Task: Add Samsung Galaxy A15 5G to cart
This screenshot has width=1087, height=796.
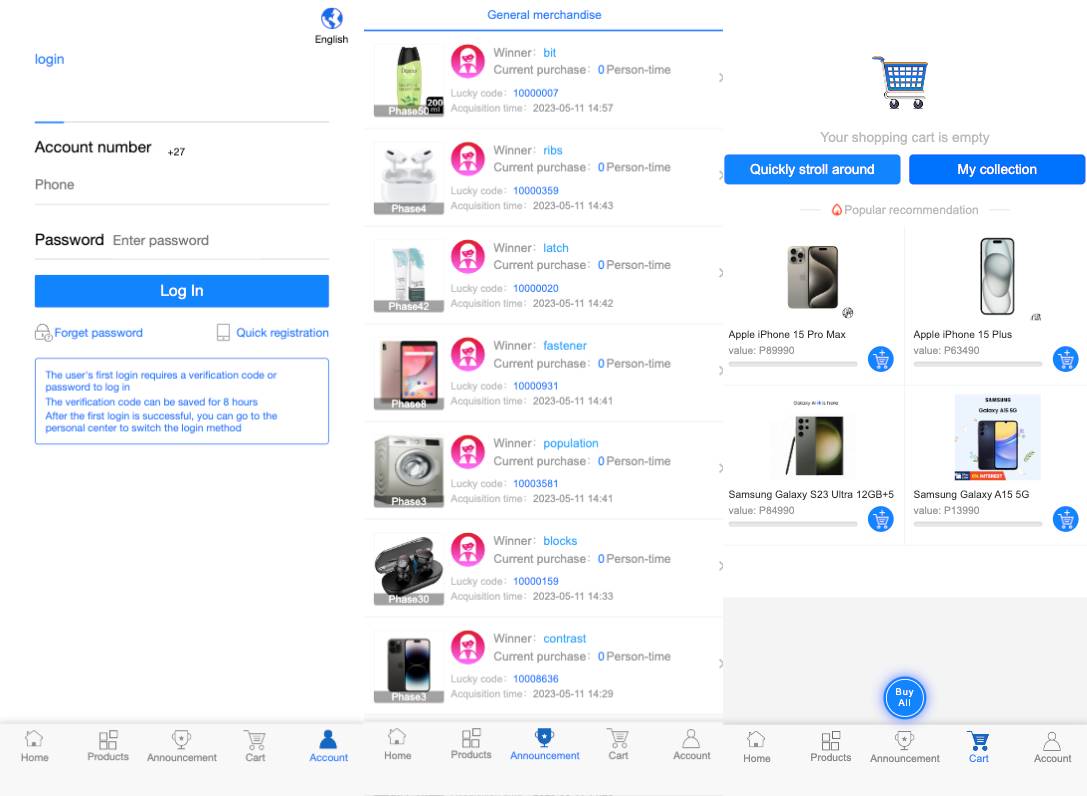Action: tap(1066, 519)
